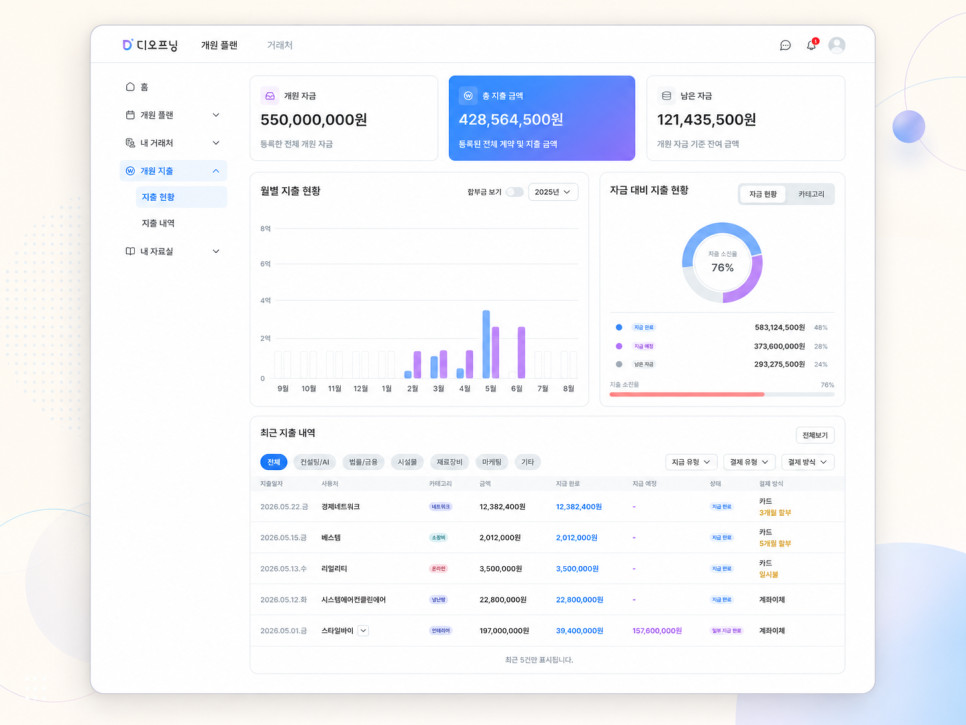This screenshot has height=725, width=966.
Task: Click the 583,124,500원 legend value
Action: tap(779, 327)
